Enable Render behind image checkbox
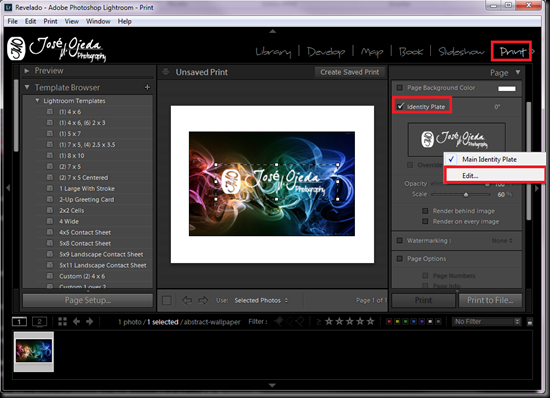 (425, 211)
